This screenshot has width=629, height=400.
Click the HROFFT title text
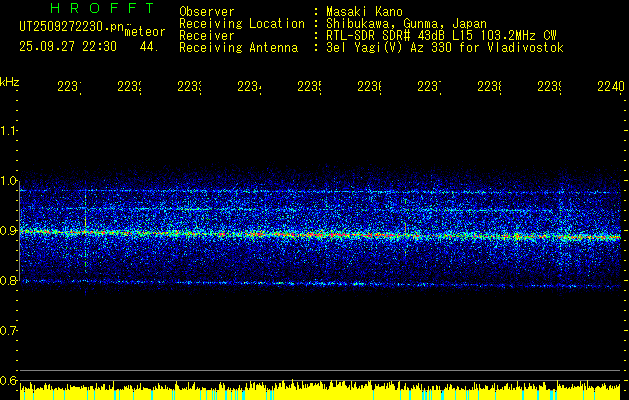click(103, 8)
